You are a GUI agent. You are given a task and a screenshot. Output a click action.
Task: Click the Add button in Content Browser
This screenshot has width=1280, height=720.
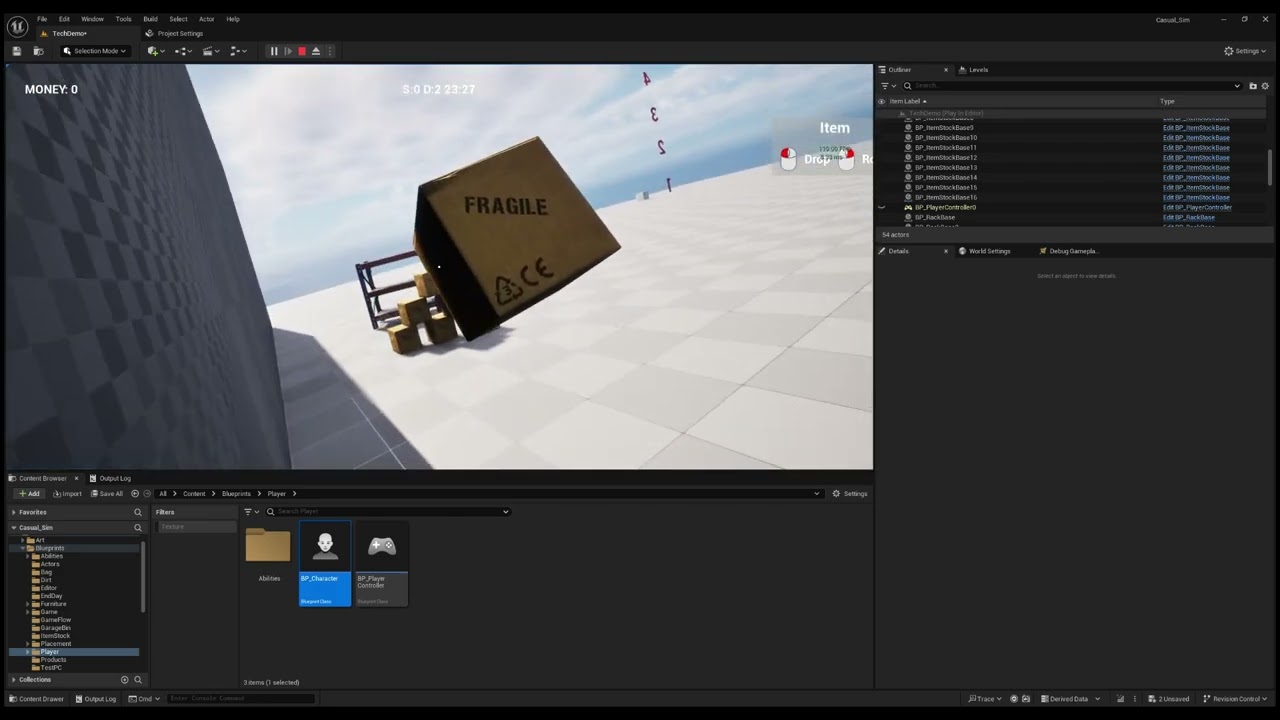point(28,493)
